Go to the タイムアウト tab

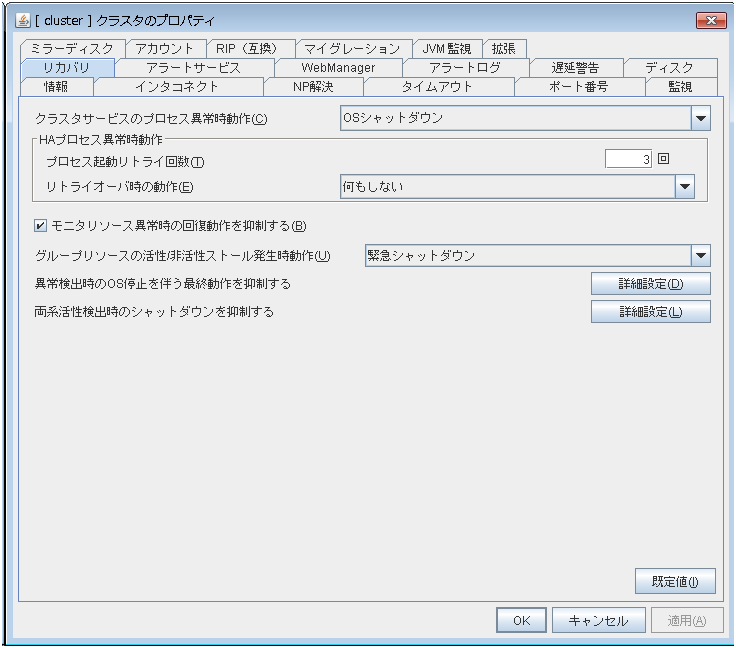[x=437, y=87]
